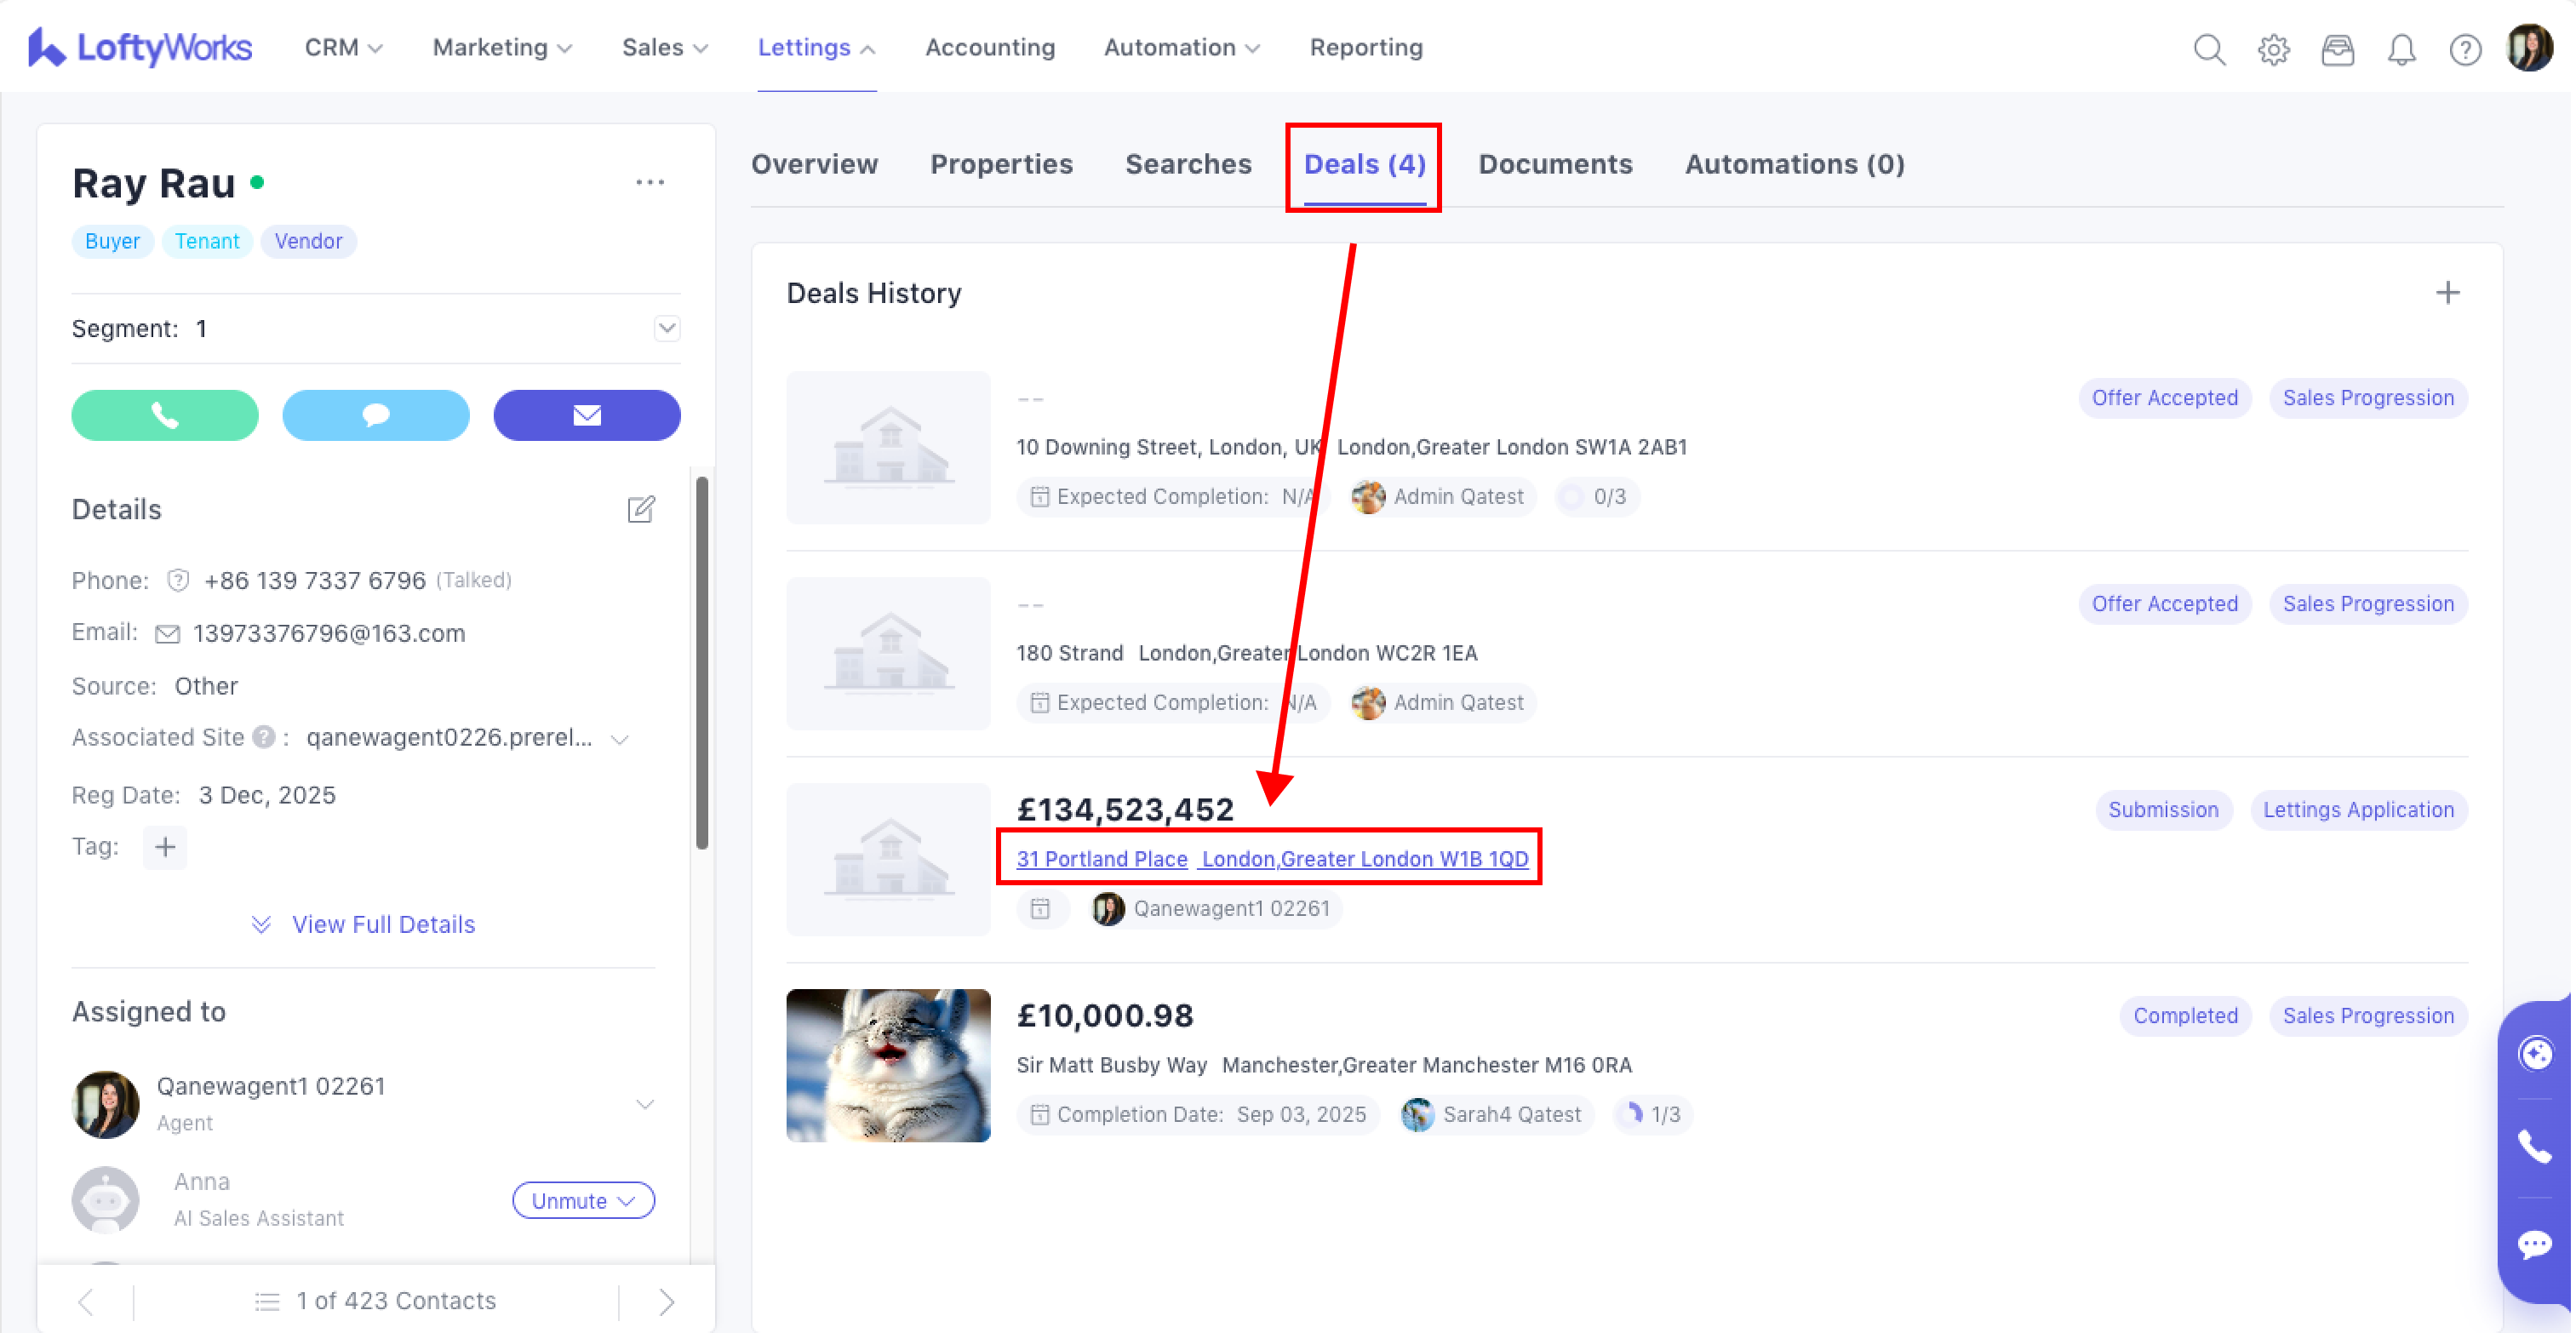Click the edit Details pencil icon
The image size is (2576, 1333).
[641, 510]
